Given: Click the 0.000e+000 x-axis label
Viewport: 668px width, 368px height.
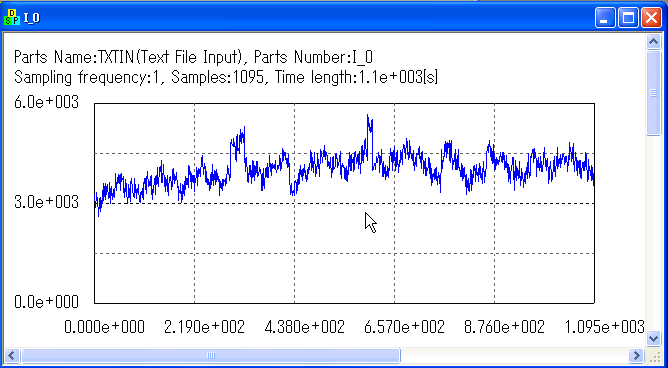Looking at the screenshot, I should 104,328.
